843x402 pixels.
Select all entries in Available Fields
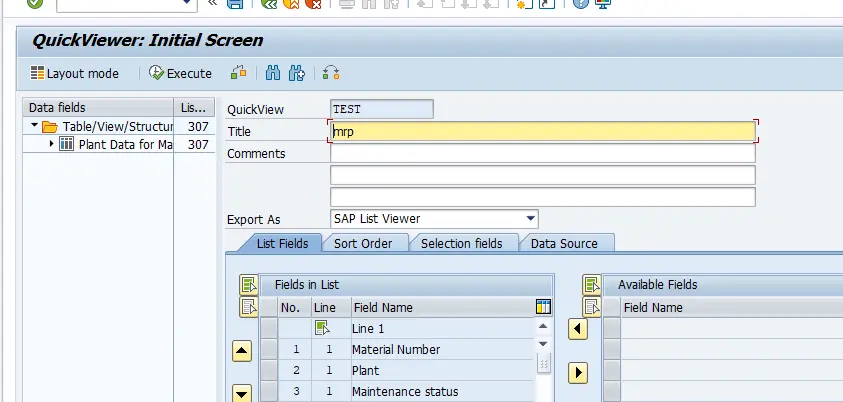[592, 285]
